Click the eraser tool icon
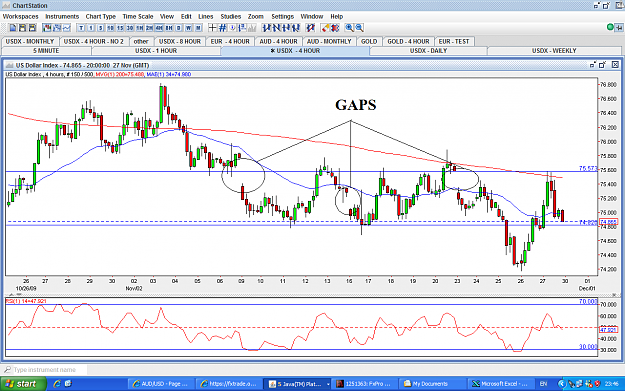Image resolution: width=625 pixels, height=391 pixels. pyautogui.click(x=325, y=28)
